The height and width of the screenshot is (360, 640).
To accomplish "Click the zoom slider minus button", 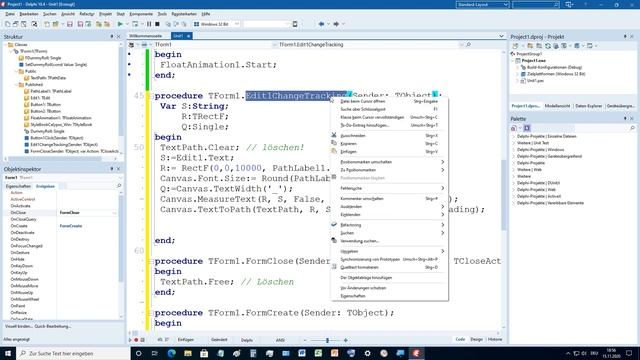I will point(305,340).
